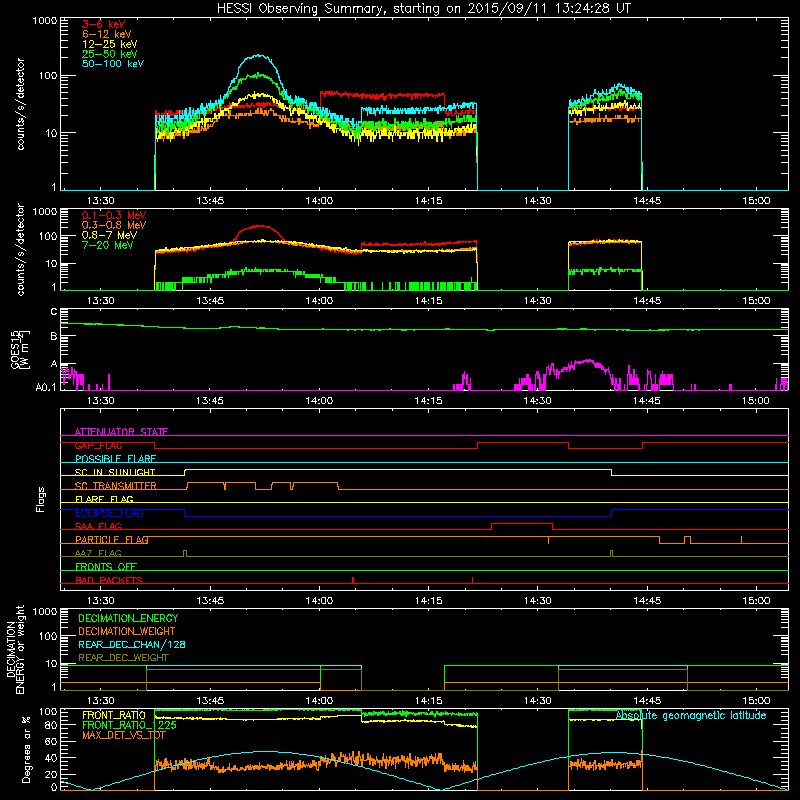Image resolution: width=800 pixels, height=800 pixels.
Task: Click the SAA_FLAG raised segment
Action: [522, 523]
